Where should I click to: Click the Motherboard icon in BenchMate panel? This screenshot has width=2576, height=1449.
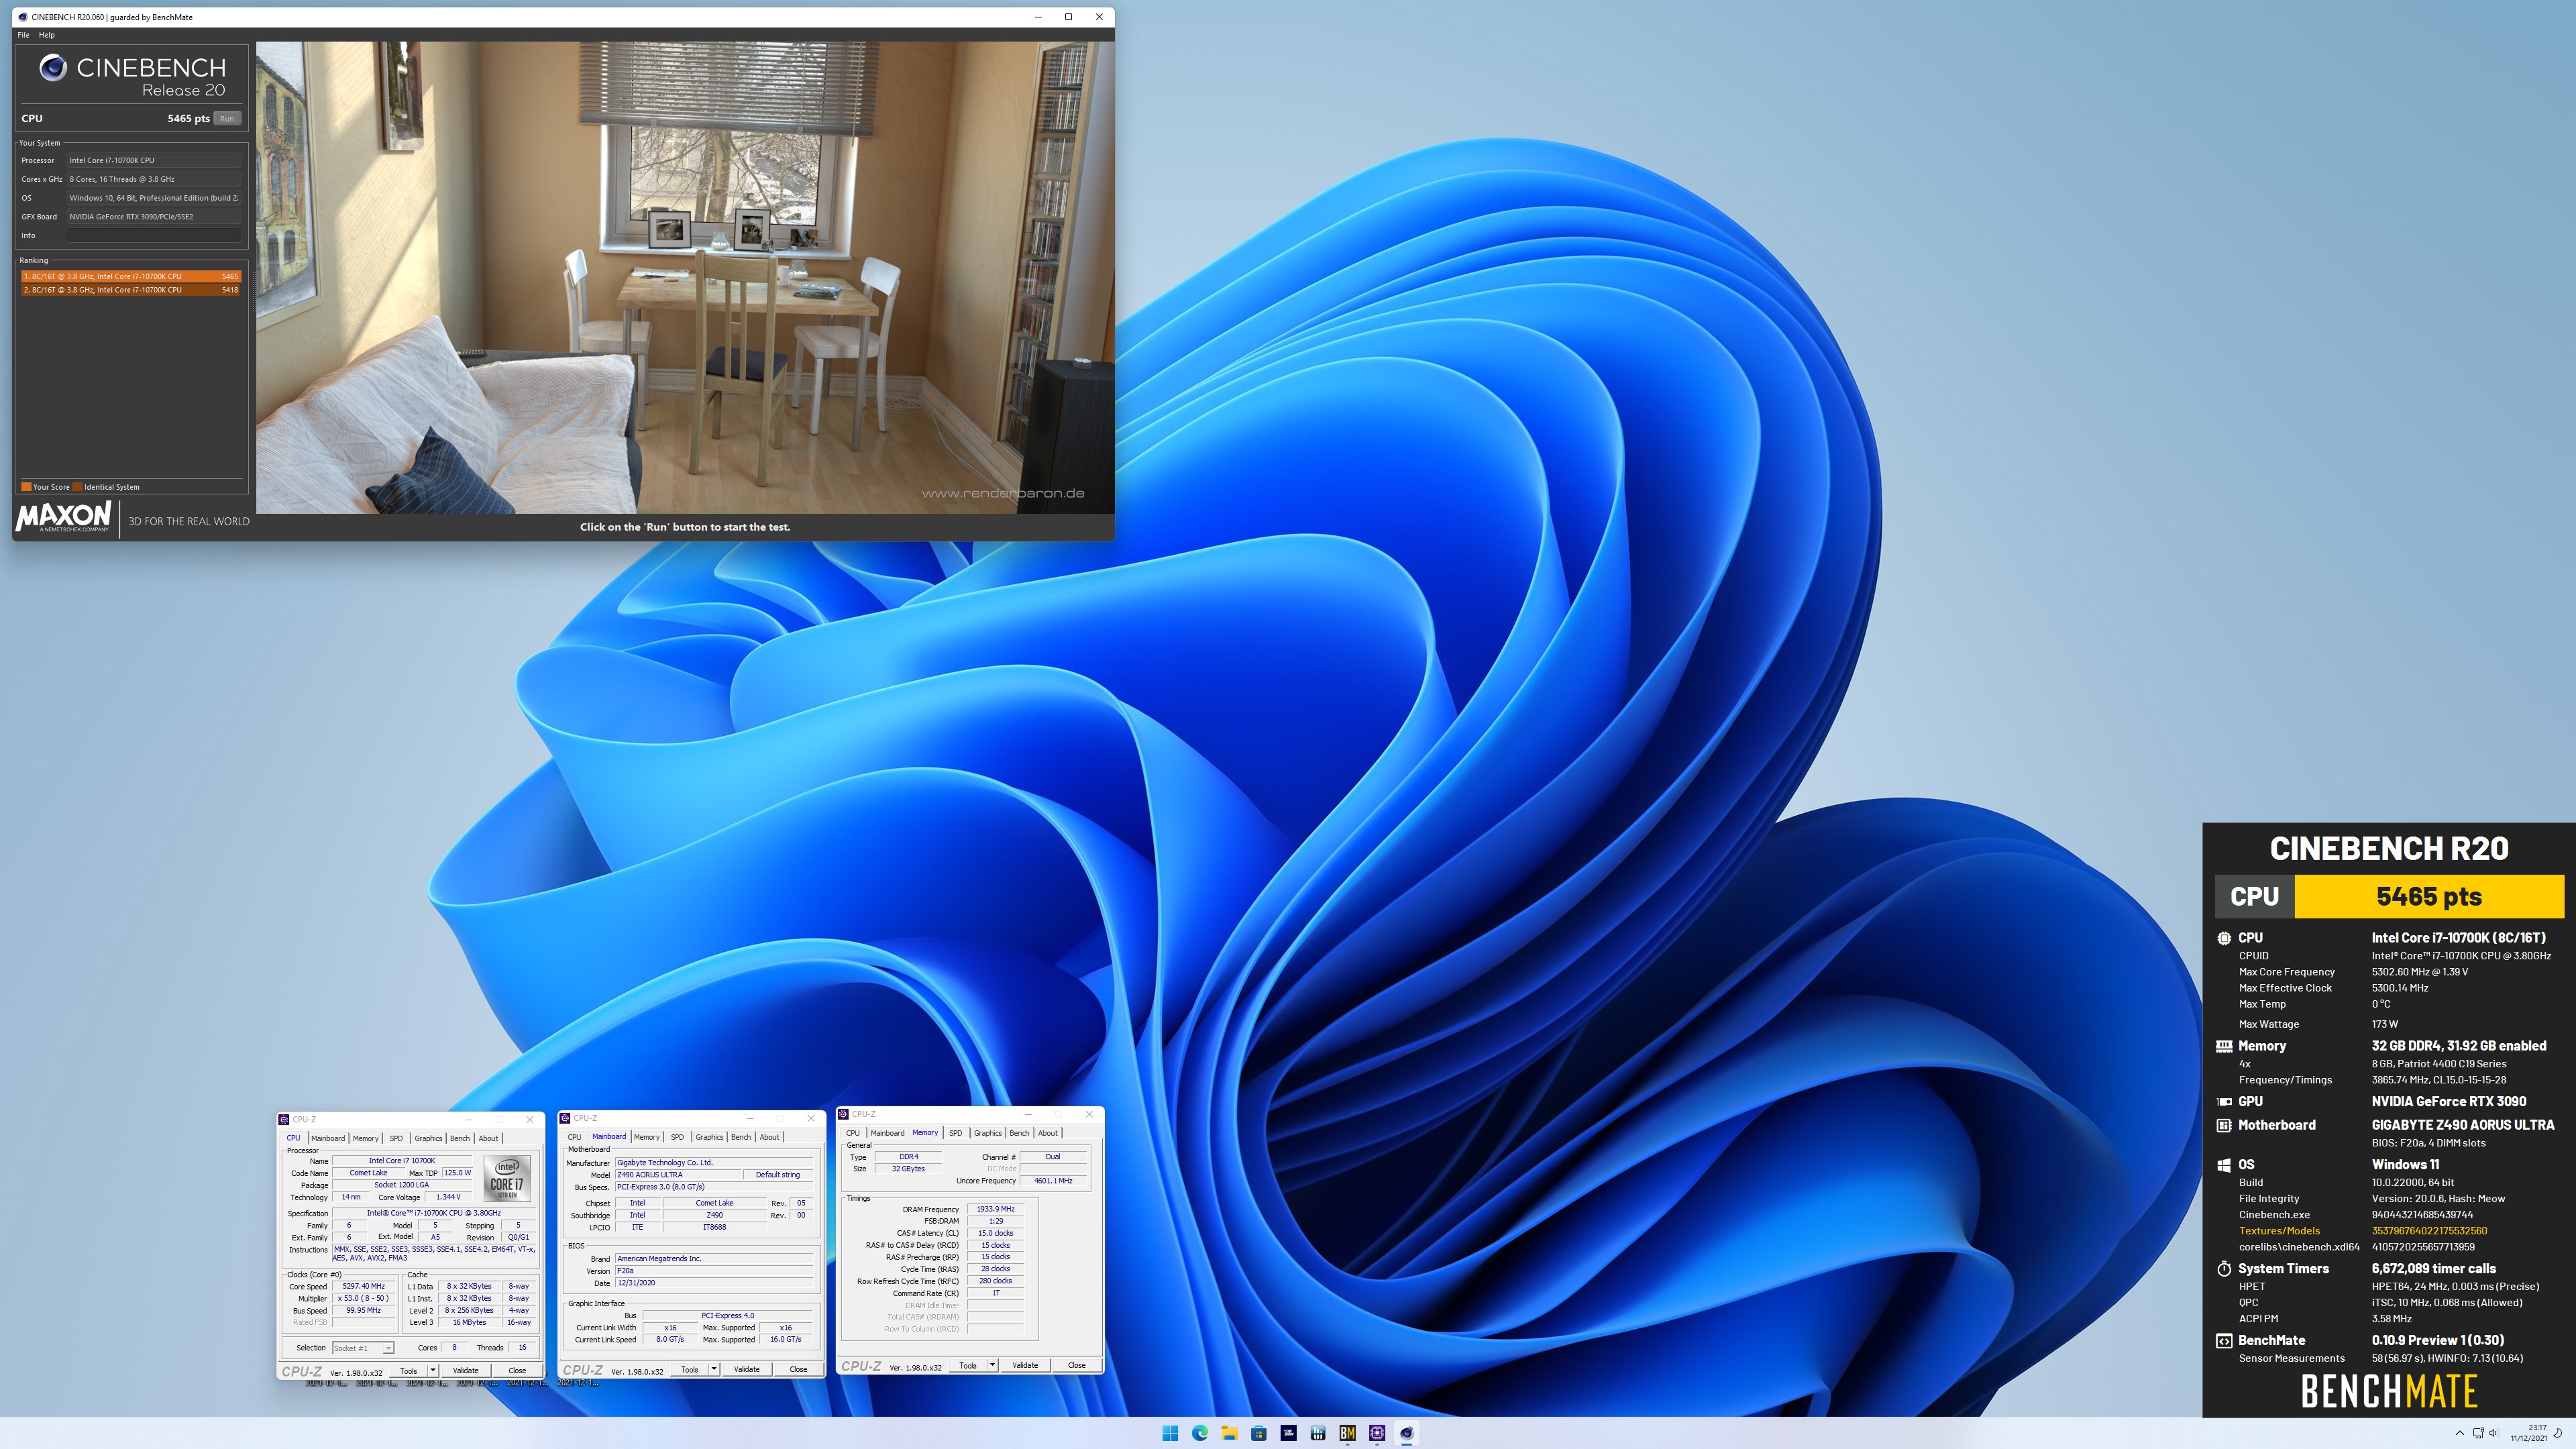point(2224,1125)
